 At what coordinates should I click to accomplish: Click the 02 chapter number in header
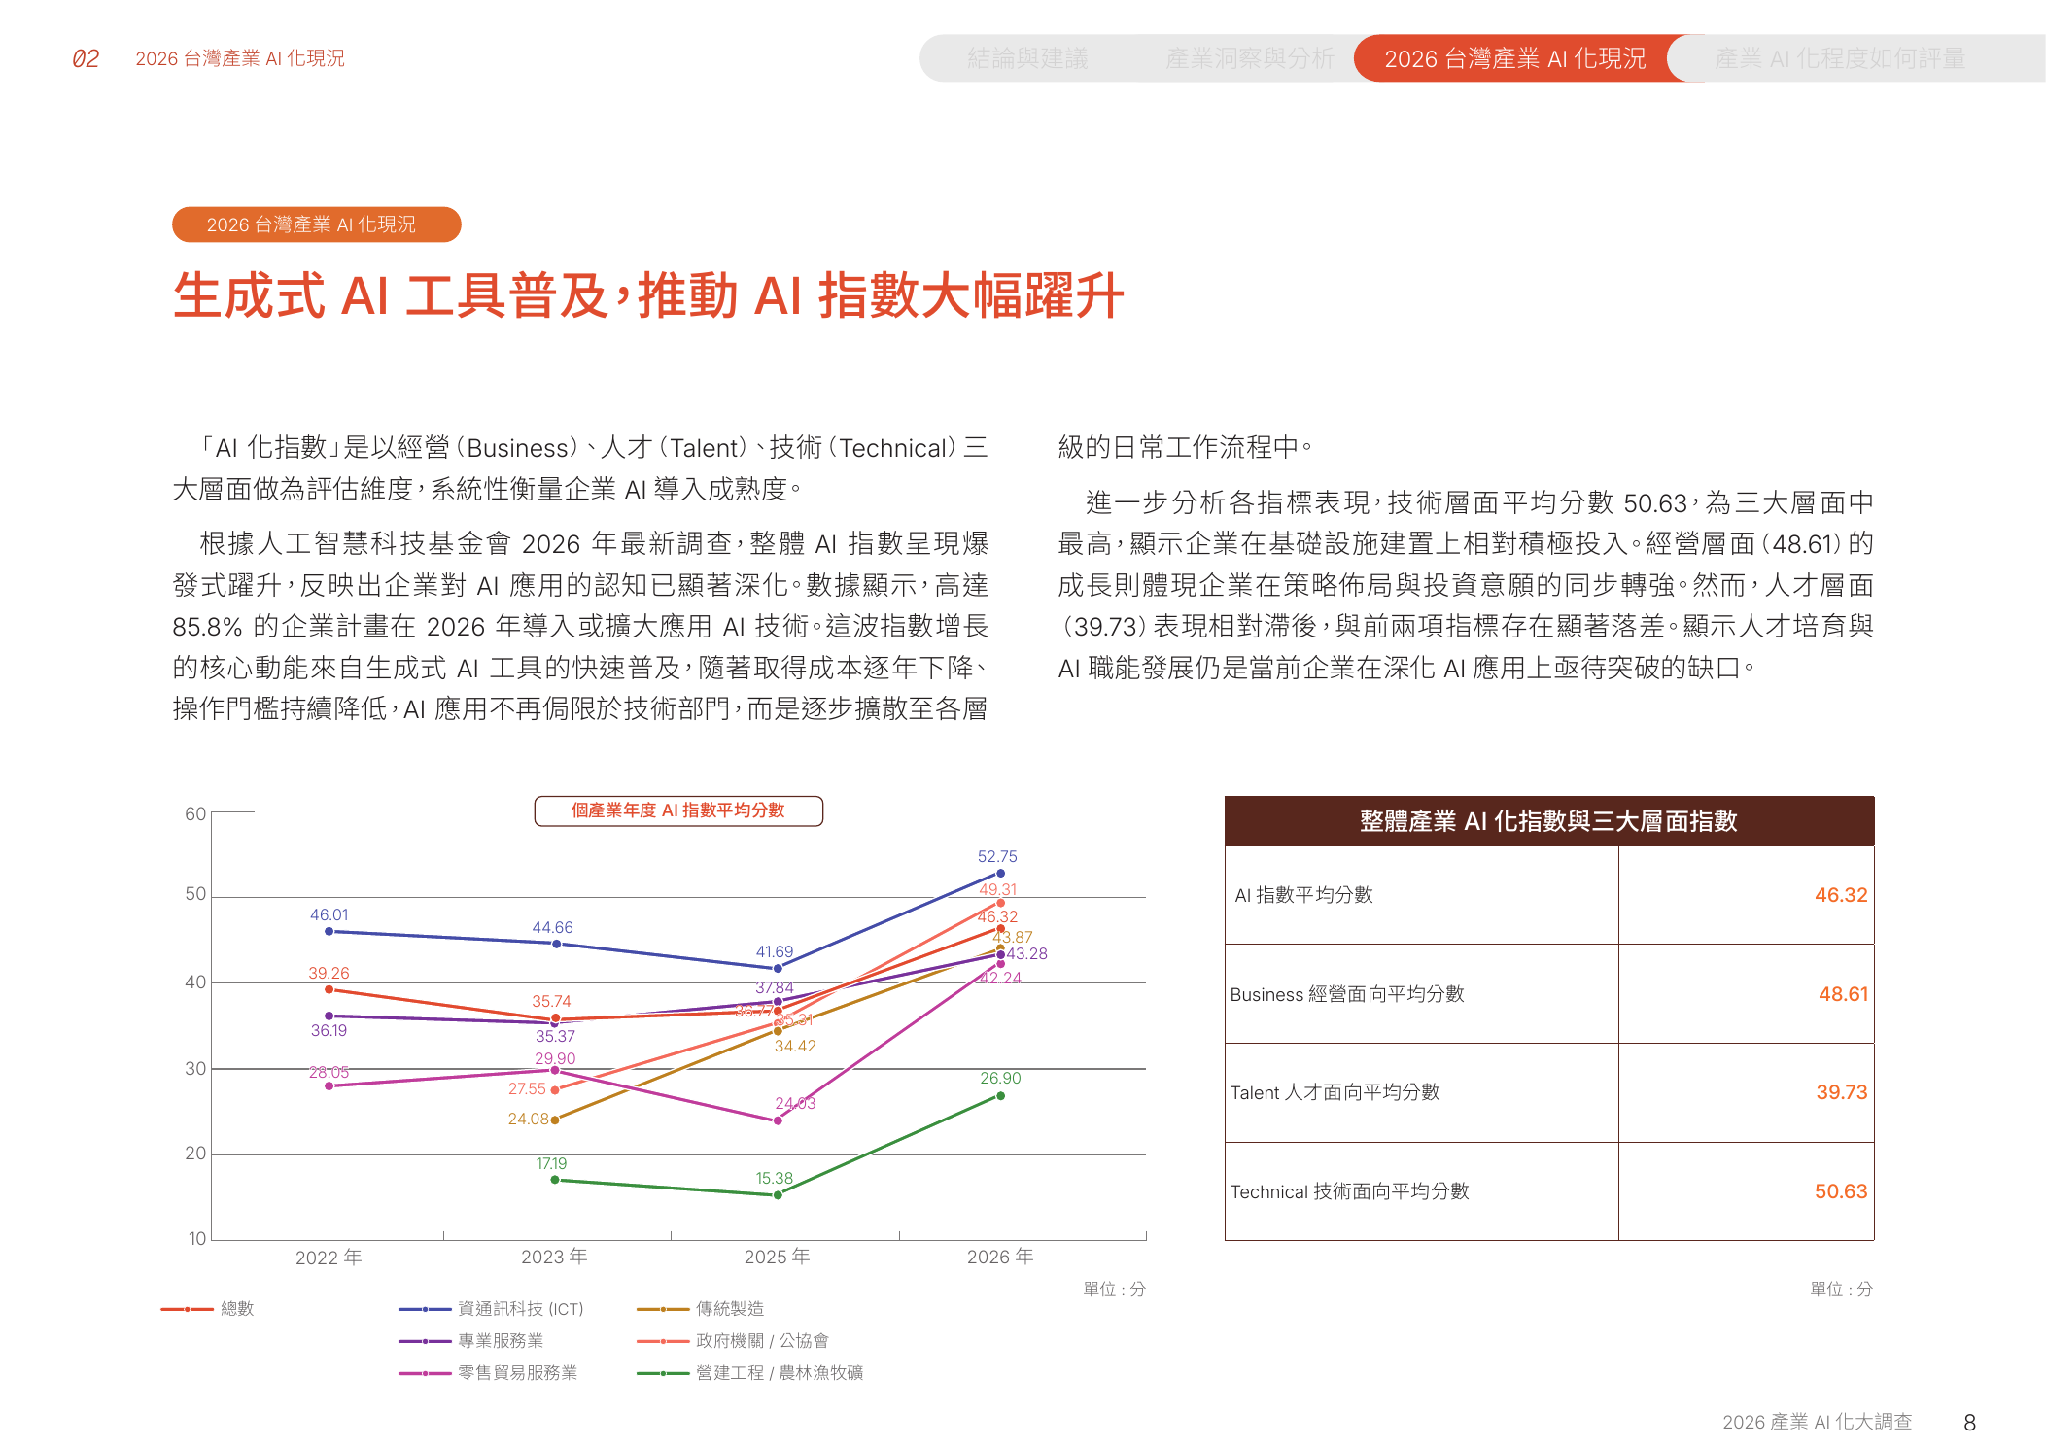click(86, 59)
